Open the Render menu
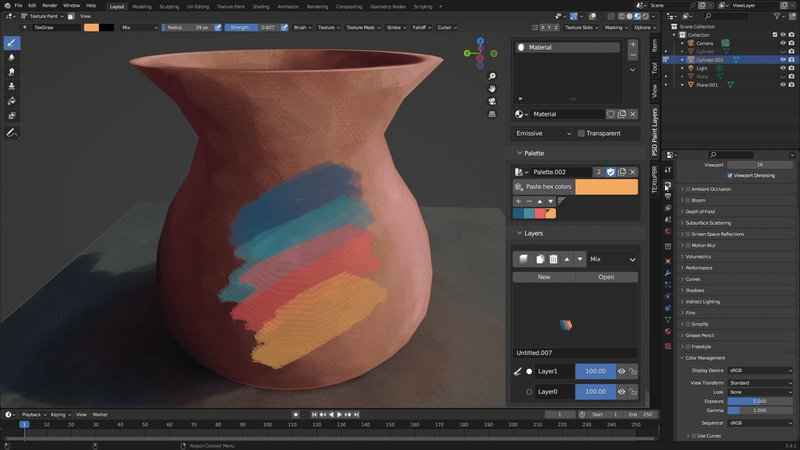800x450 pixels. point(49,6)
